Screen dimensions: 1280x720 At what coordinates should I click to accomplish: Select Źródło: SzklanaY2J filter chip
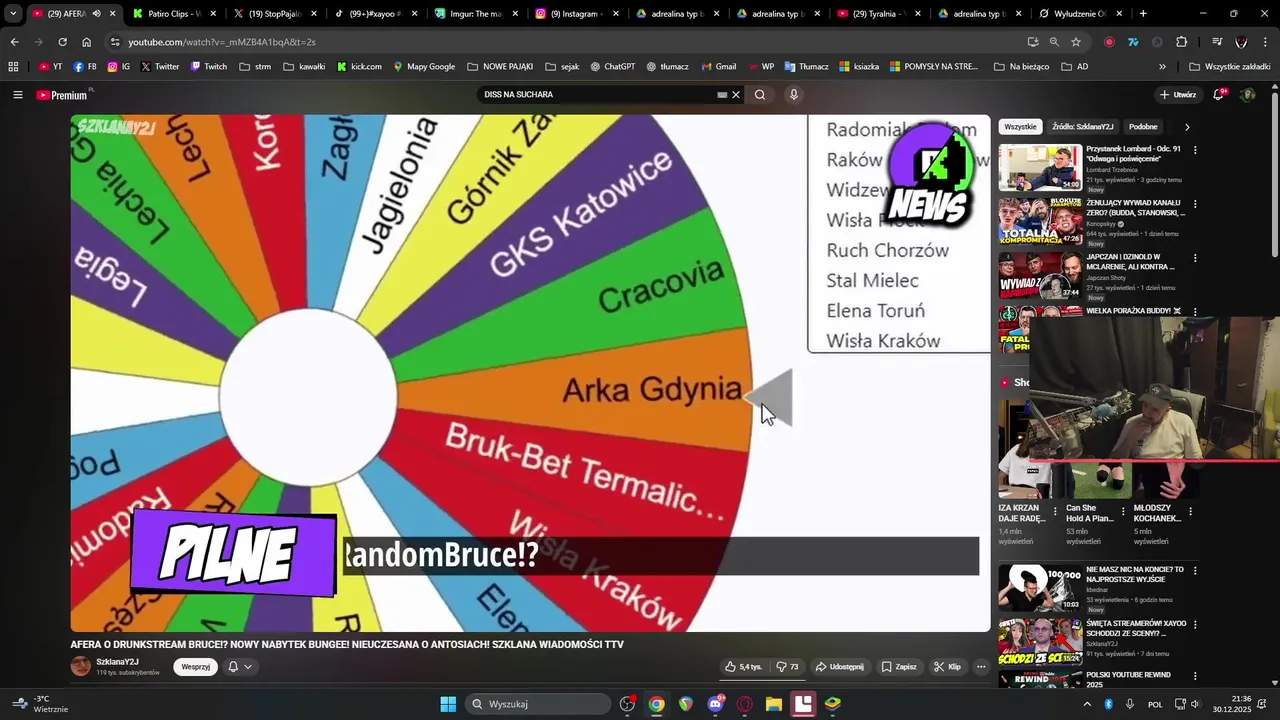pyautogui.click(x=1082, y=127)
